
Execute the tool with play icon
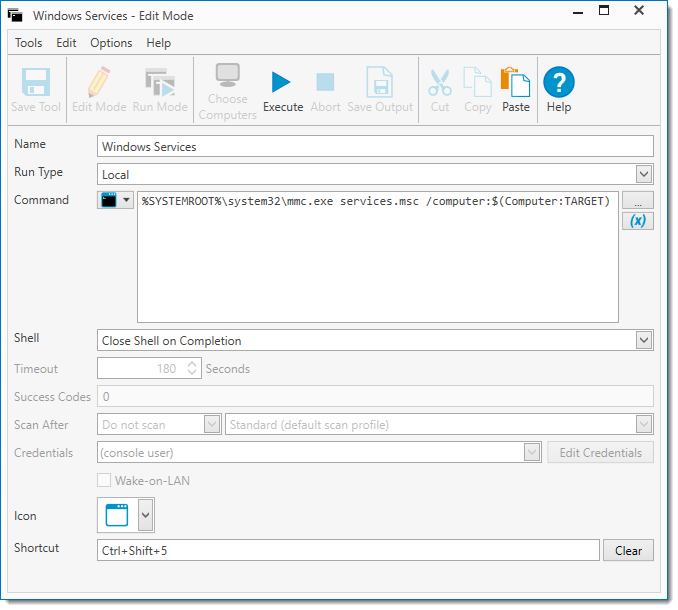click(281, 82)
